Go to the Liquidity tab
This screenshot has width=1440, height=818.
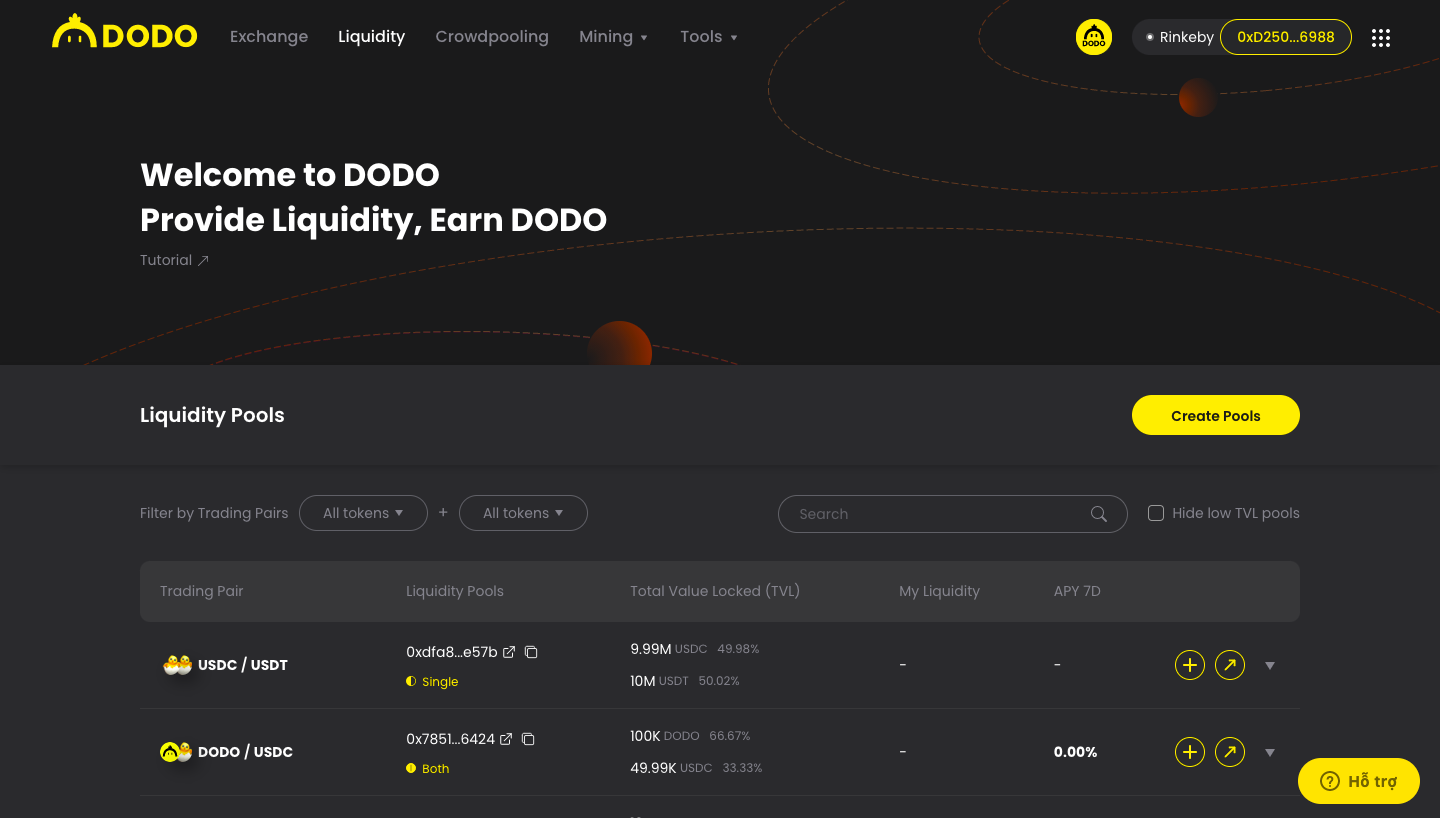tap(371, 37)
